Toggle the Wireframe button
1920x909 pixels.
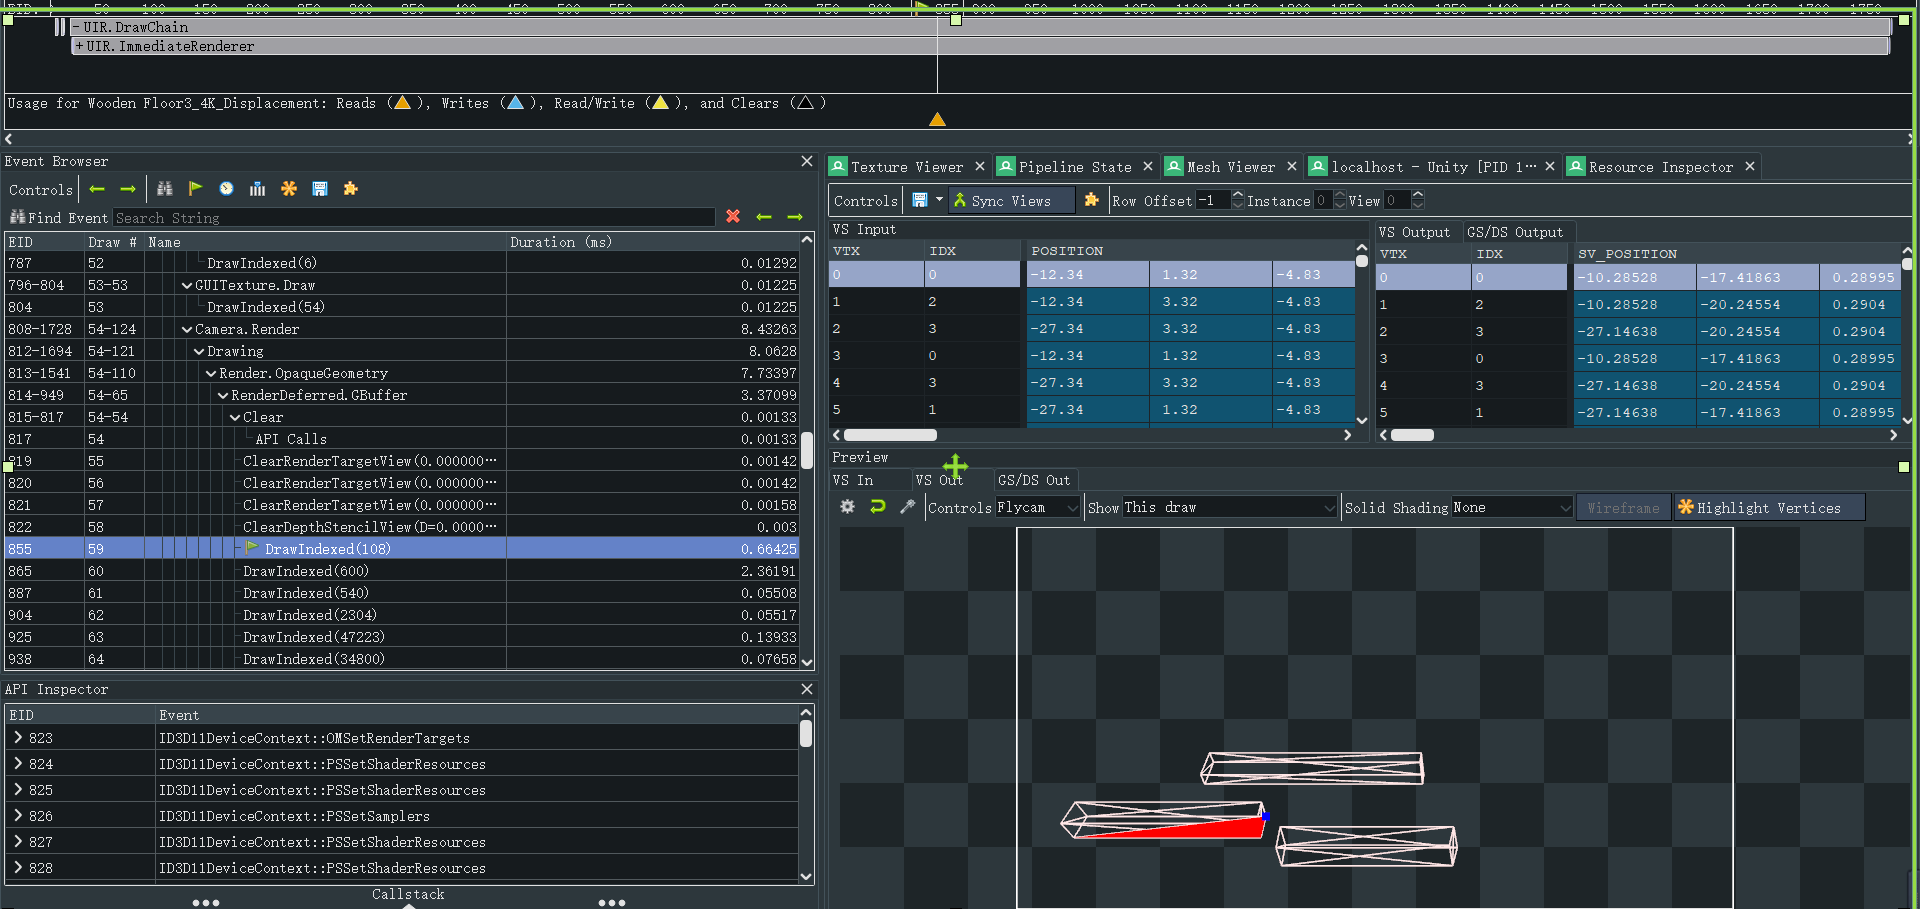[x=1622, y=508]
